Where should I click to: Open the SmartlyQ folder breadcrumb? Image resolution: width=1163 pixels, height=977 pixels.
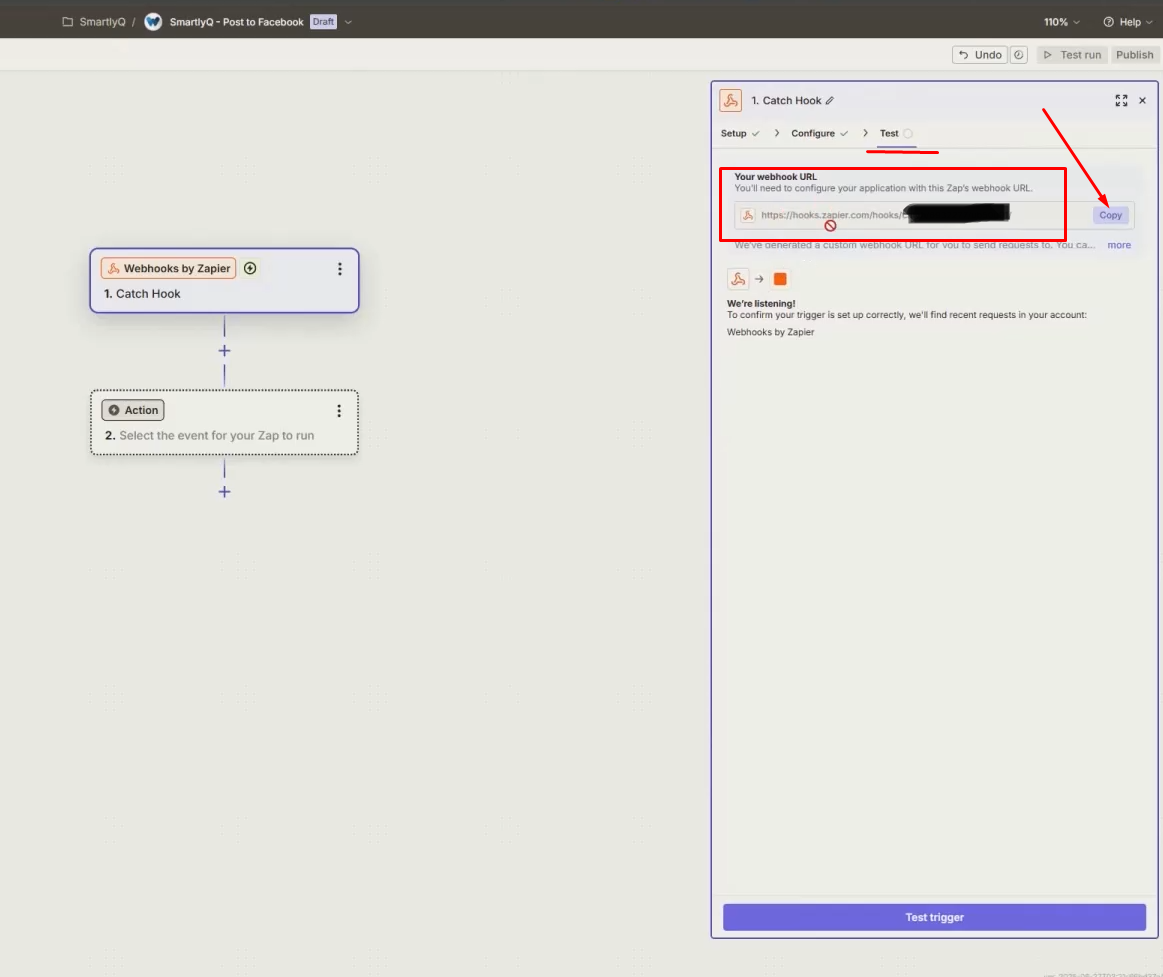pos(94,22)
